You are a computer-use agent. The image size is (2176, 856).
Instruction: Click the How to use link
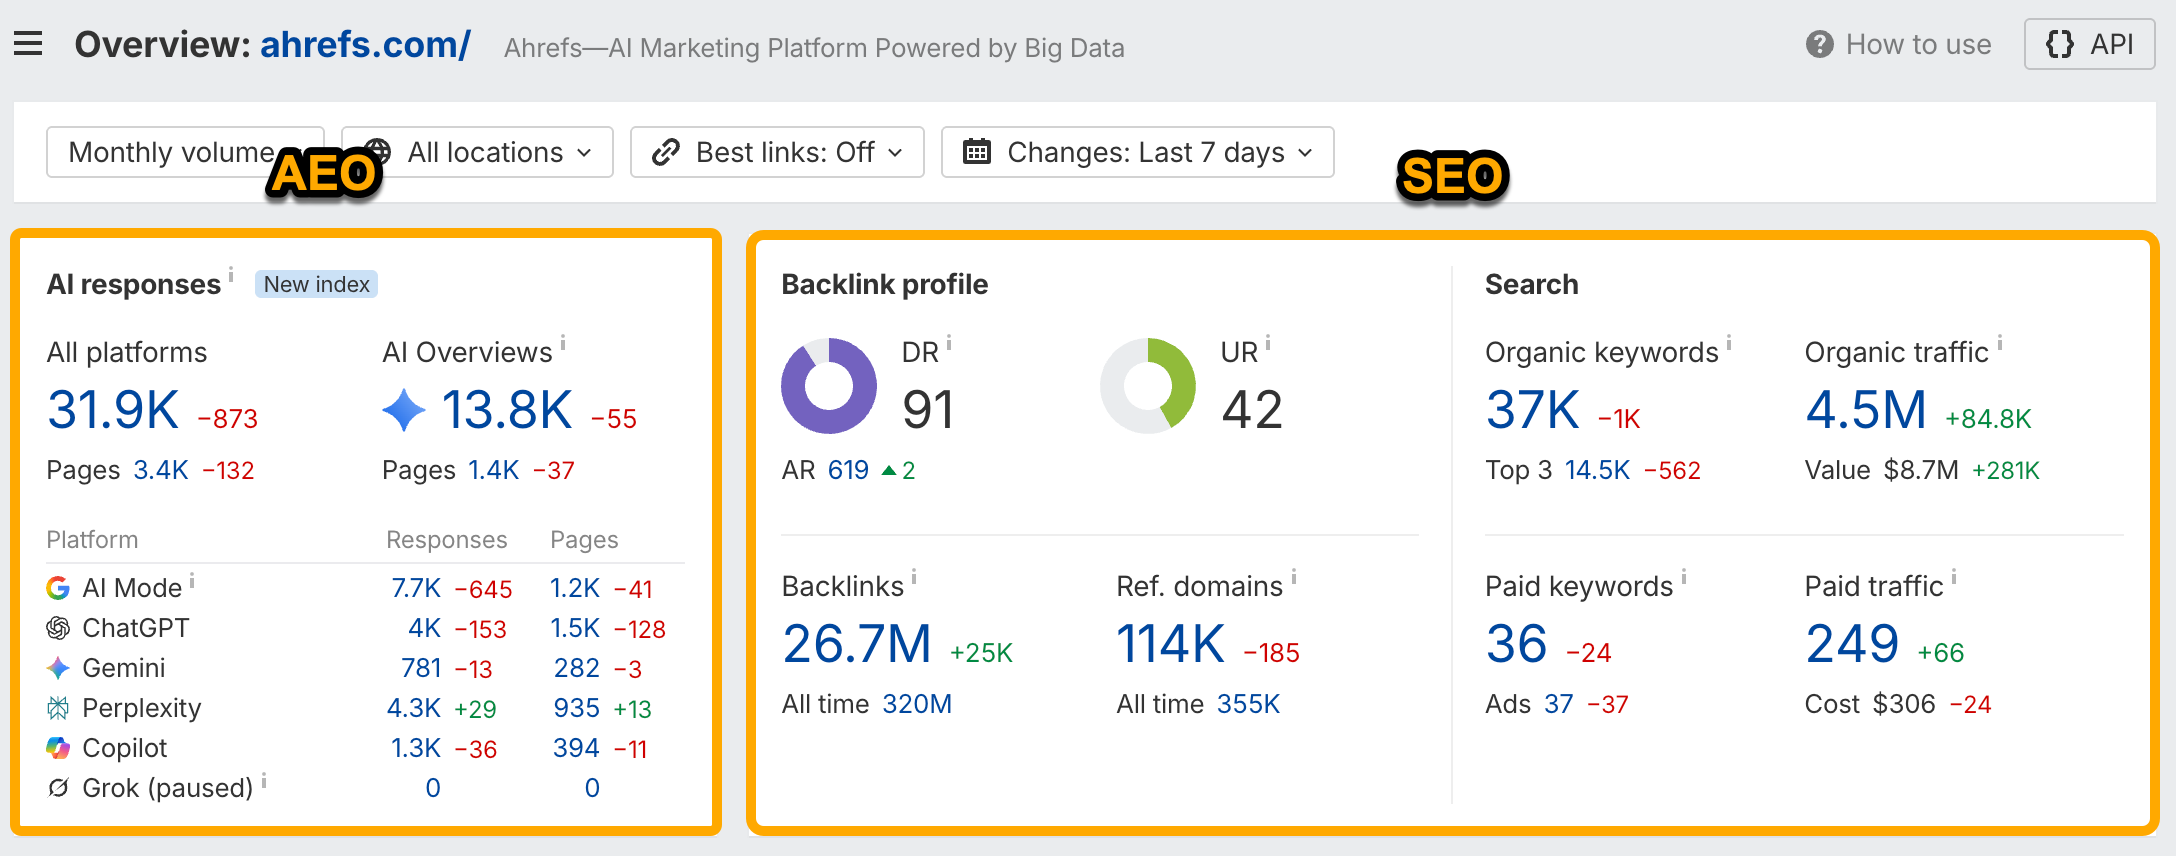point(1918,44)
